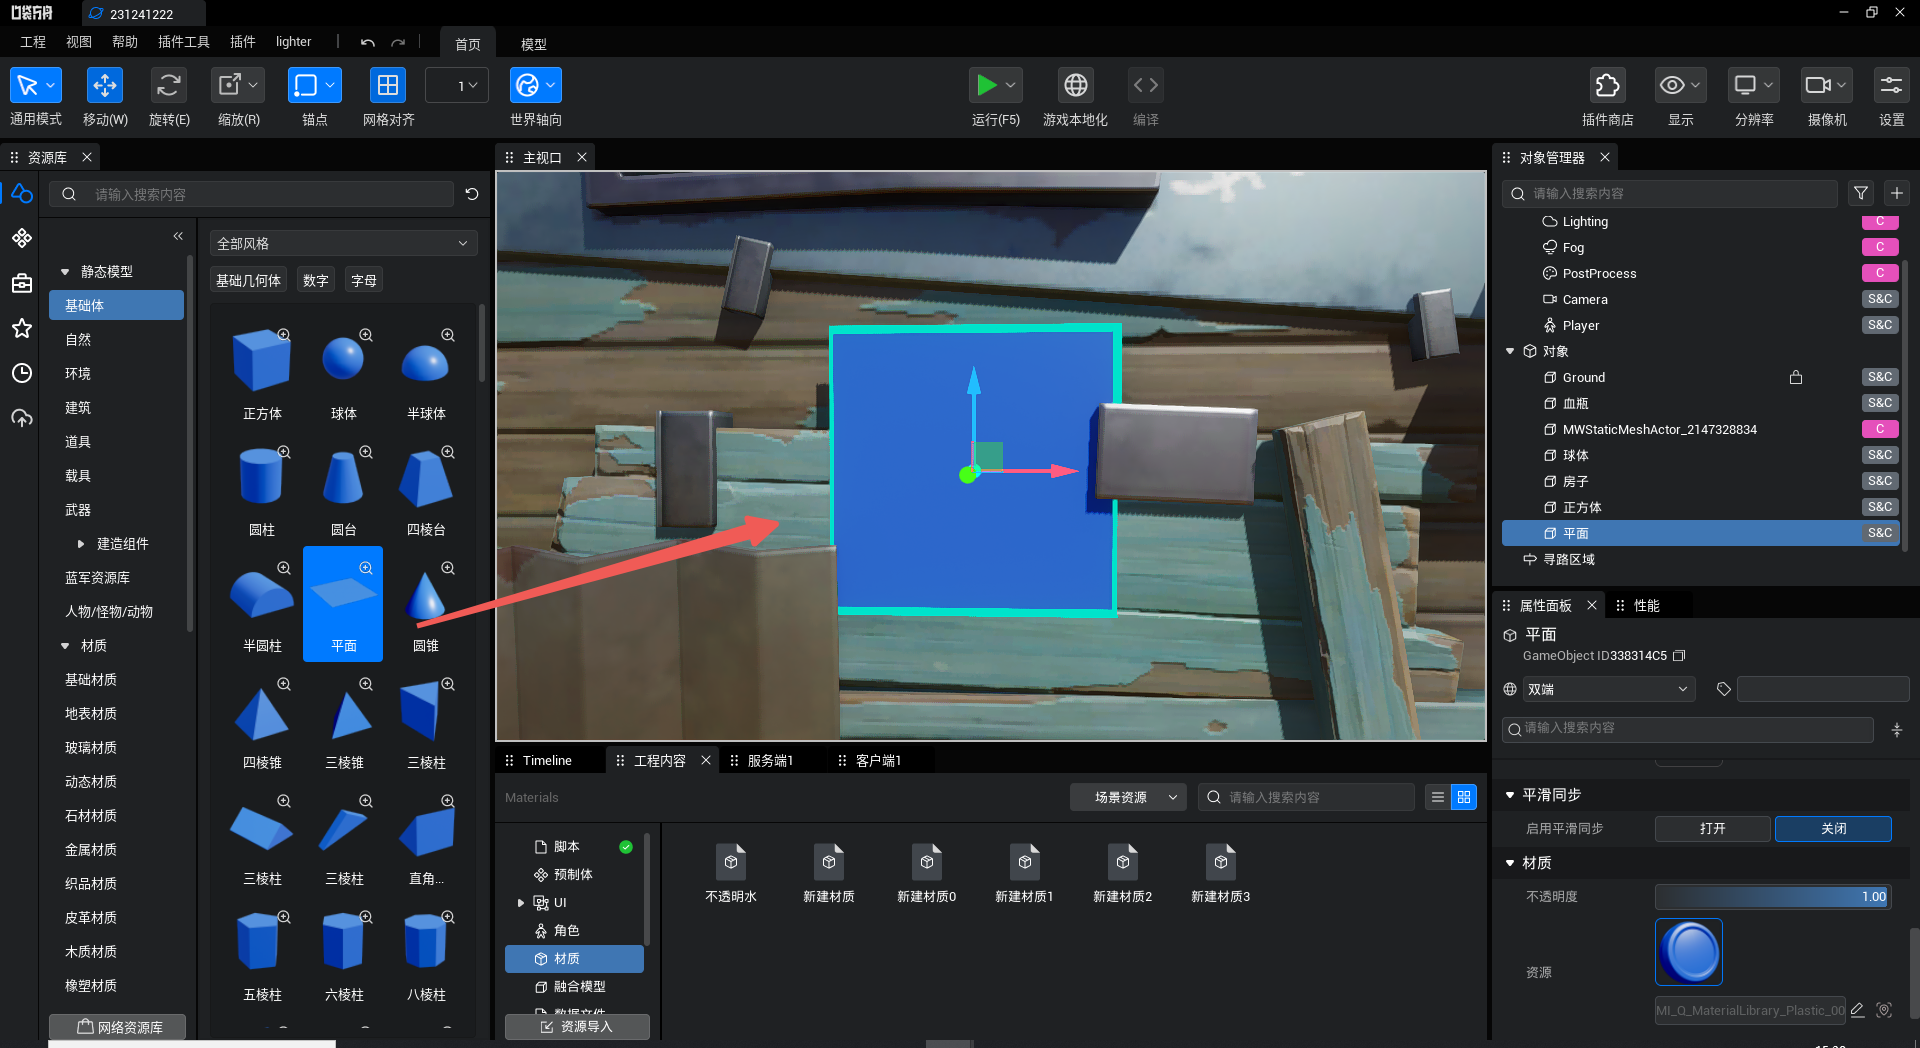Click the 世界轴向 world axis icon

tap(527, 86)
